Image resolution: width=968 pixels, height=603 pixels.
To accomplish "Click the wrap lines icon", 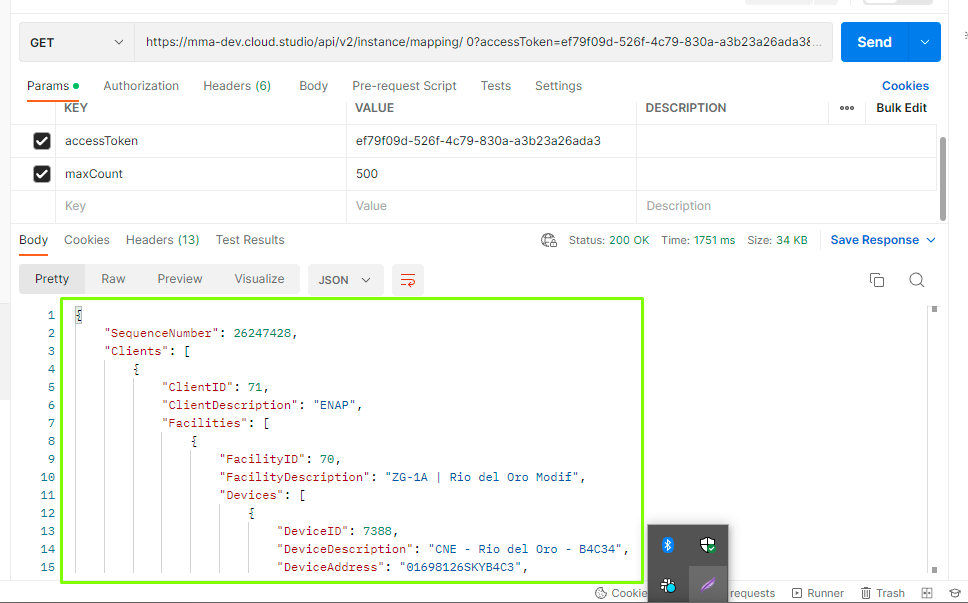I will (x=408, y=280).
